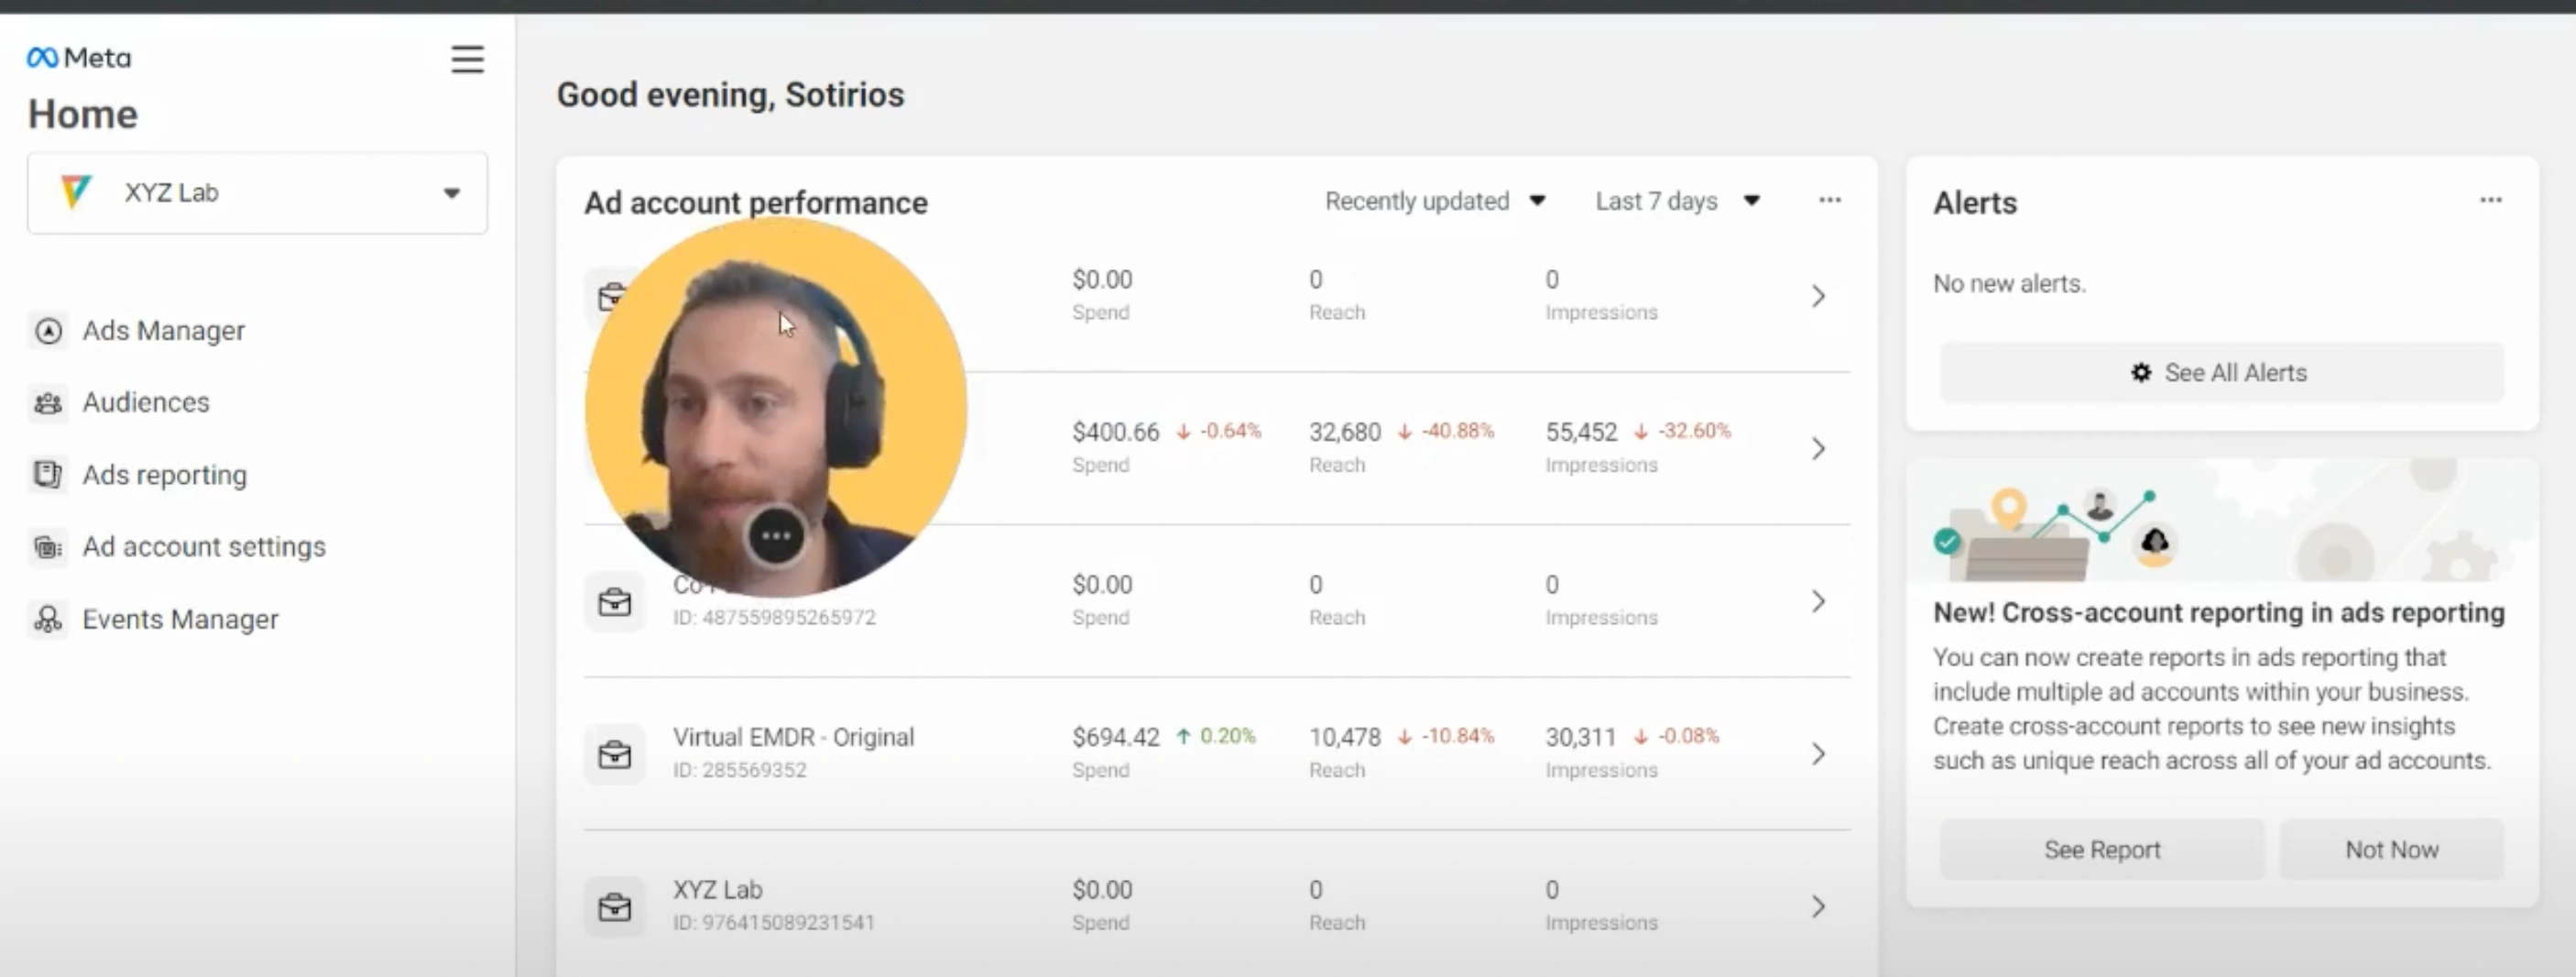Expand the Virtual EMDR - Original row chevron
This screenshot has height=977, width=2576.
click(x=1819, y=754)
